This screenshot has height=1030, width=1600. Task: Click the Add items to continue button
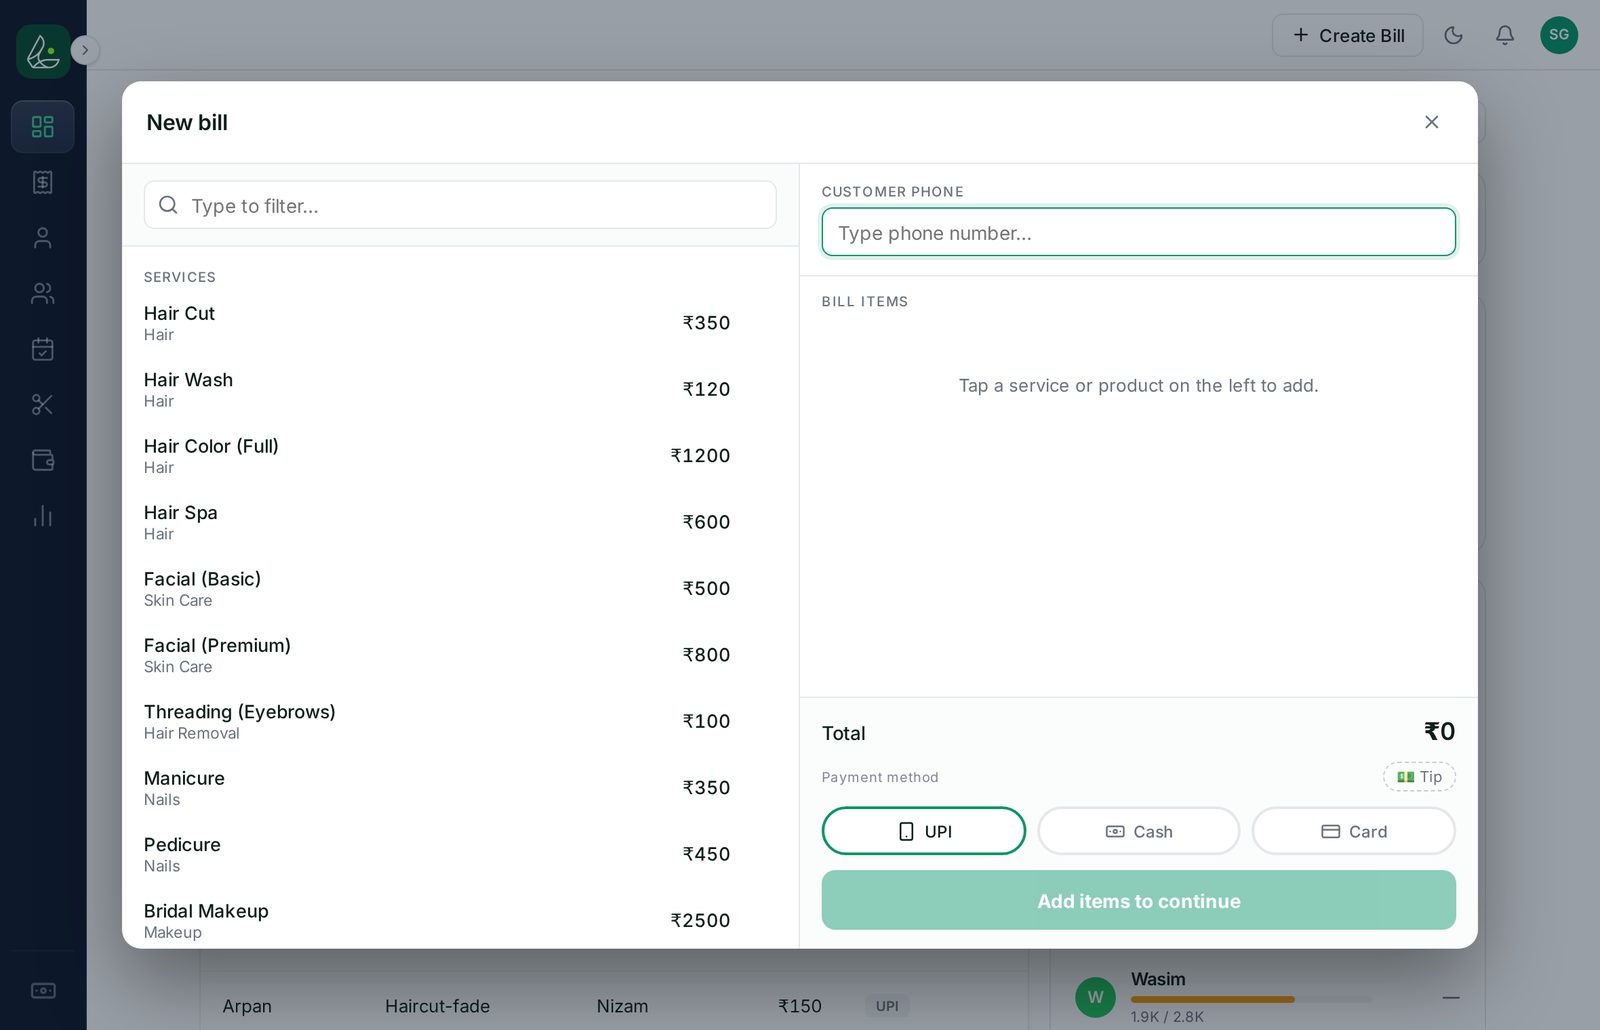[1139, 900]
